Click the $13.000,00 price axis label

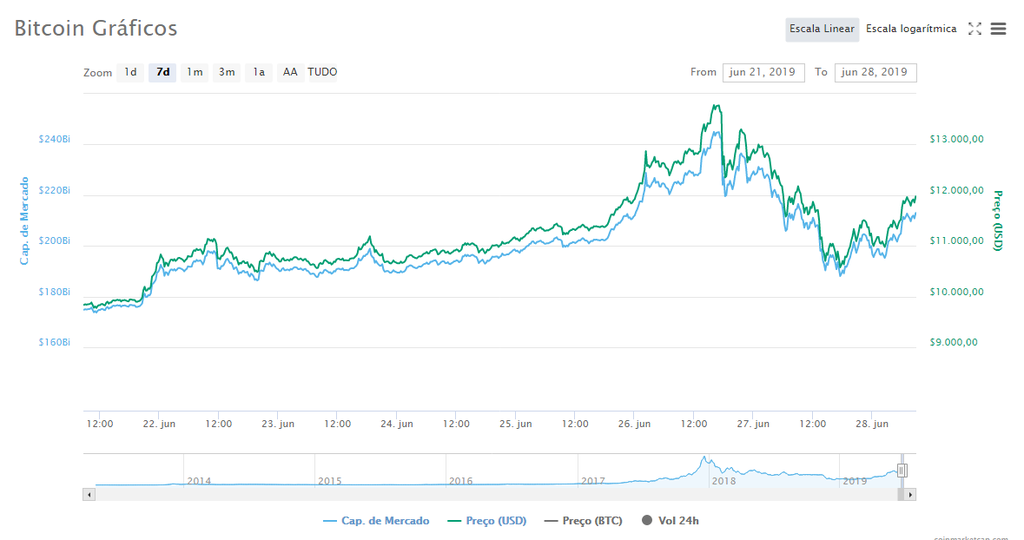point(957,140)
